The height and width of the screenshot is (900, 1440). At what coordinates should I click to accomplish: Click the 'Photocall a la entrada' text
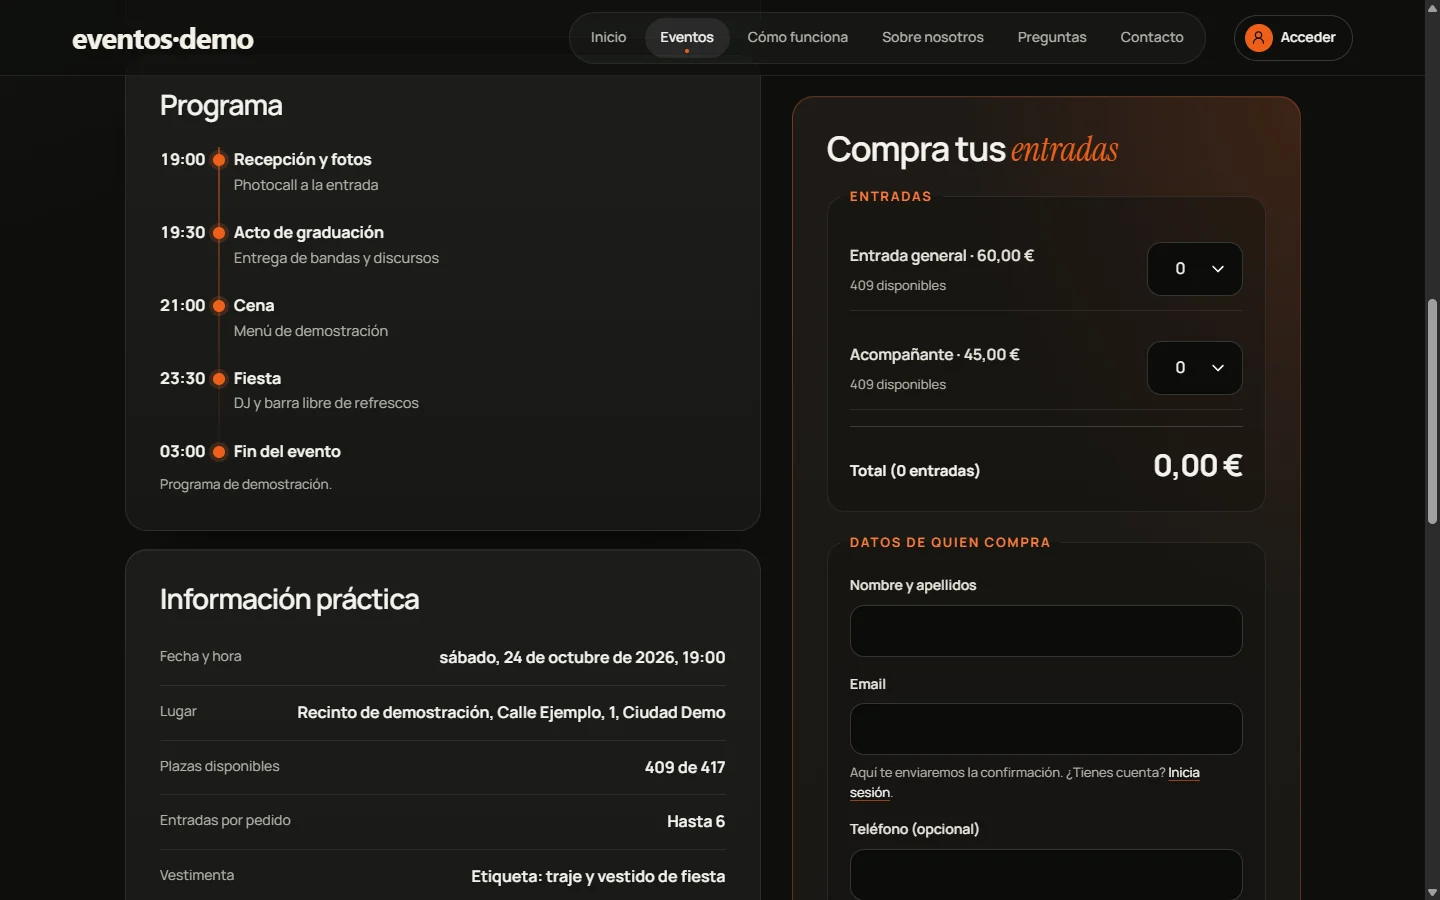(x=306, y=185)
